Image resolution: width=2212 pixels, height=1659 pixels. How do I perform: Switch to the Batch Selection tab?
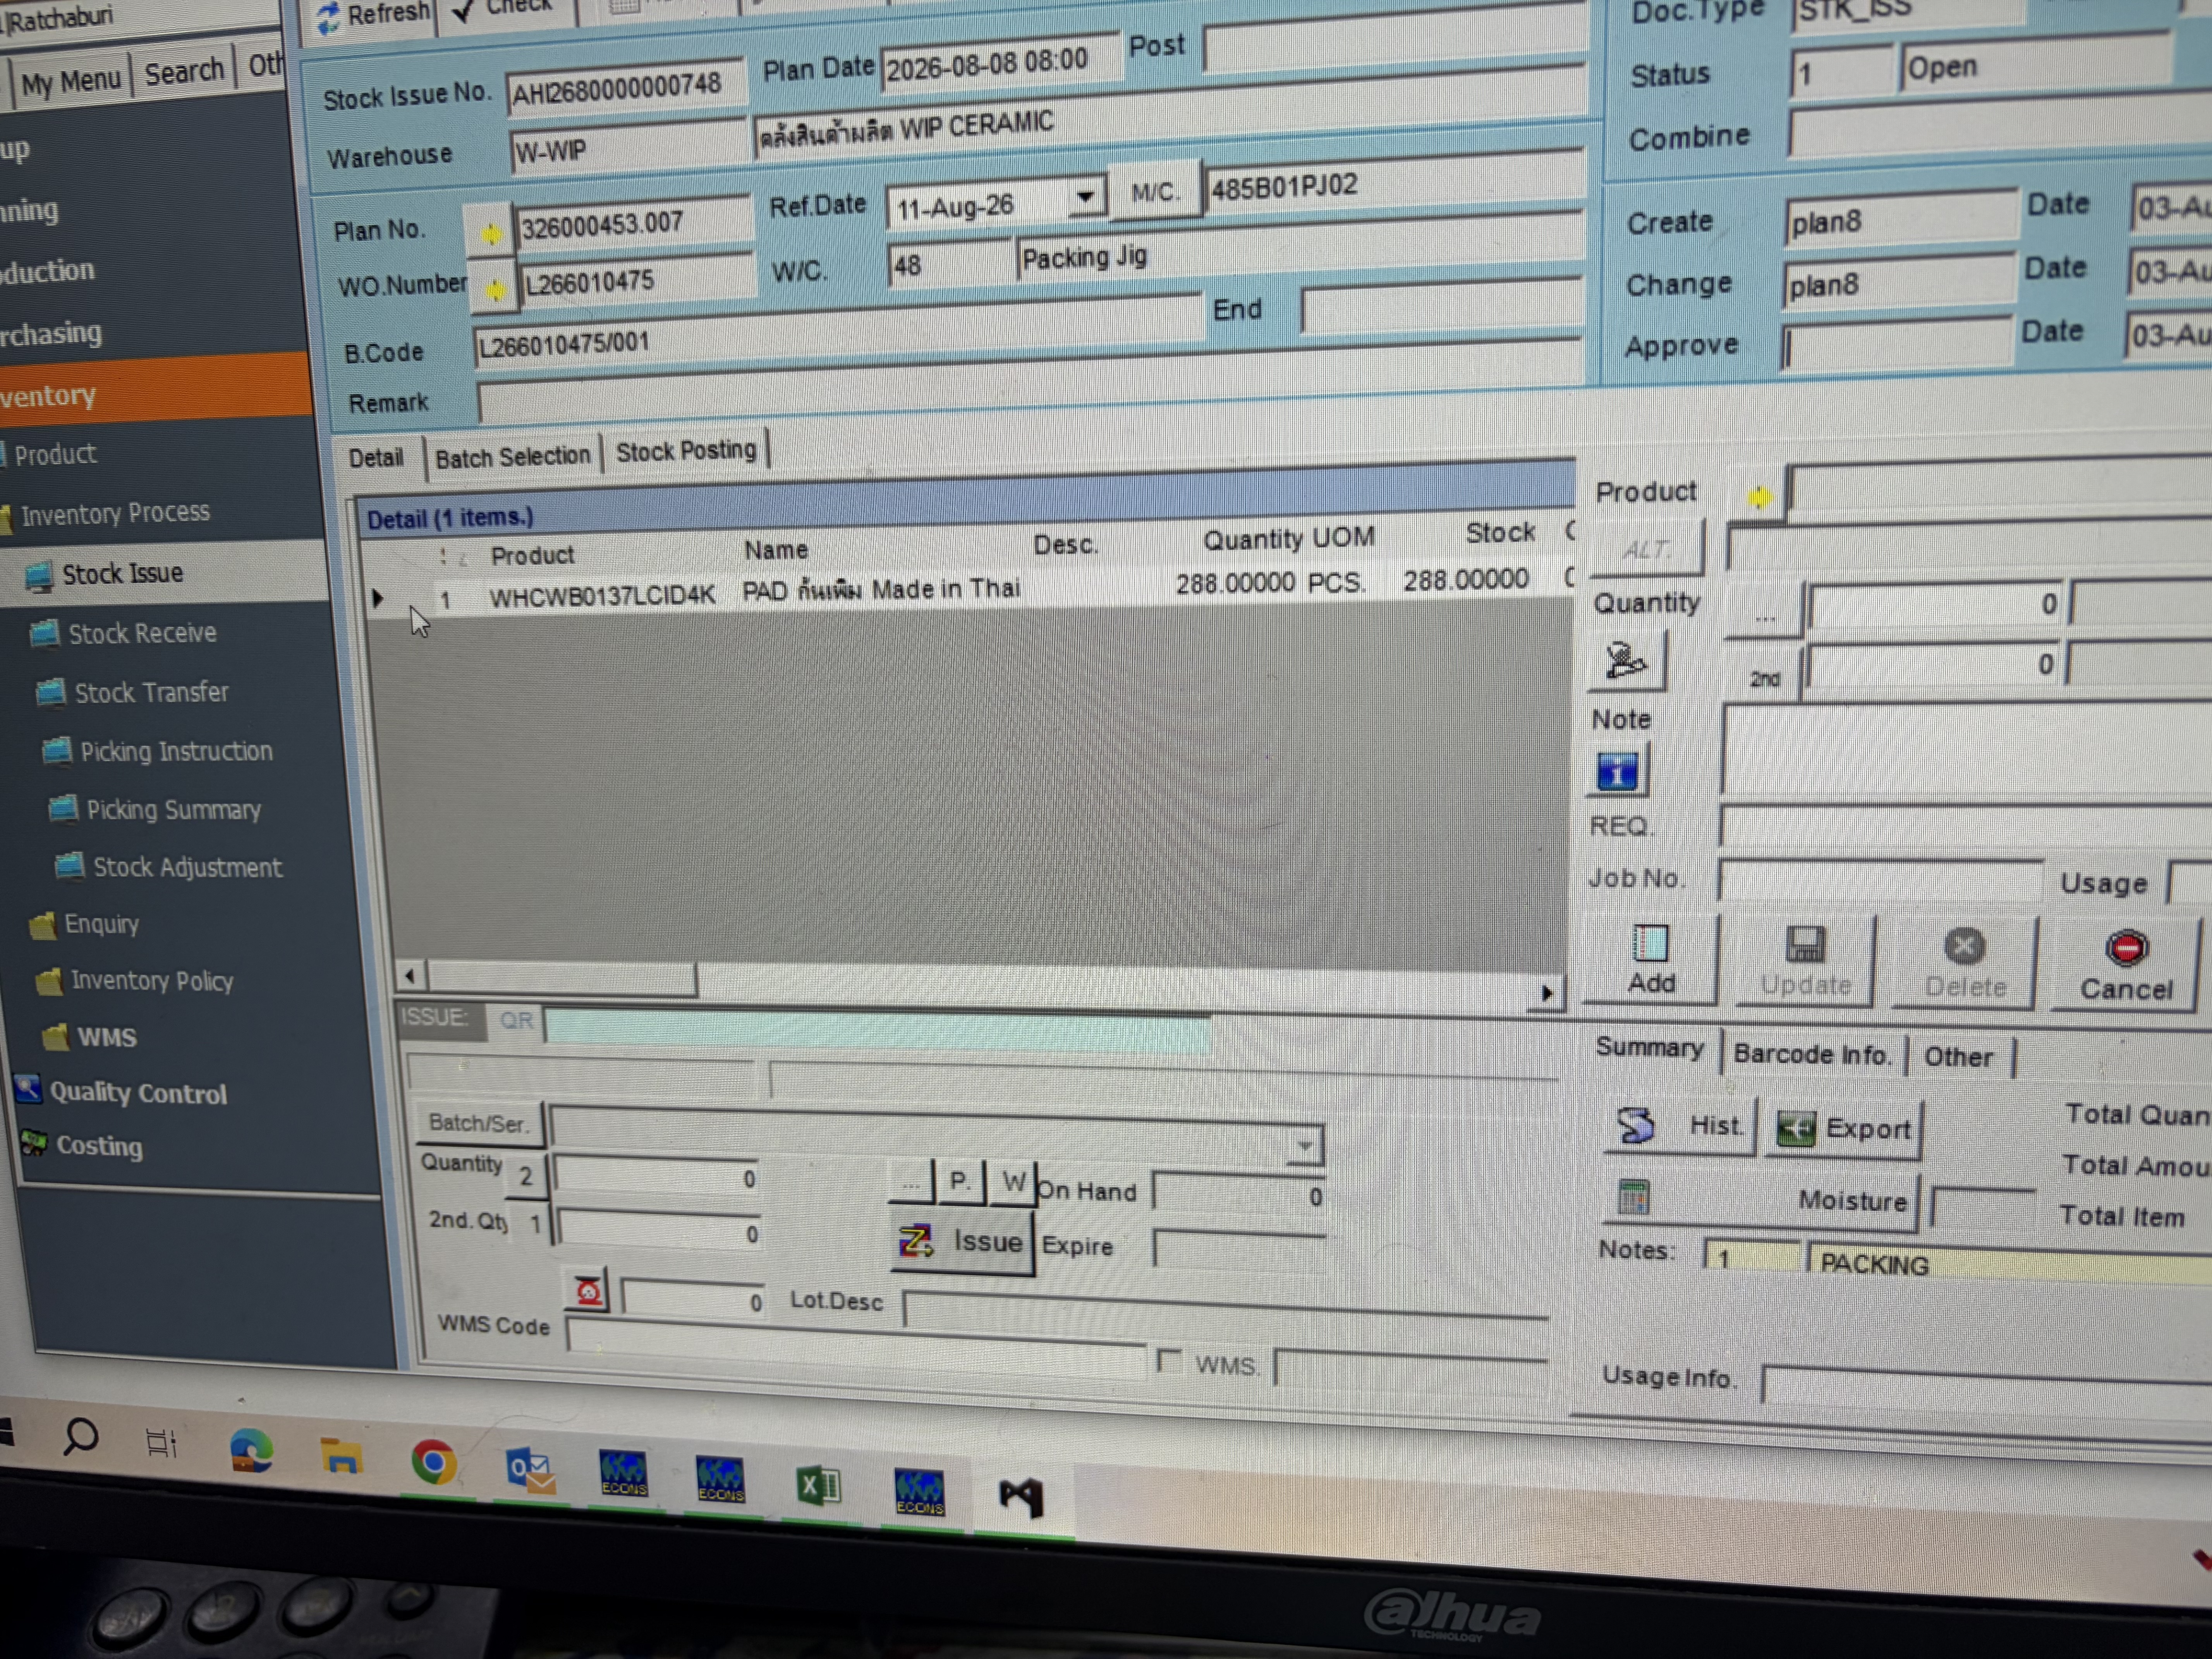click(x=513, y=457)
